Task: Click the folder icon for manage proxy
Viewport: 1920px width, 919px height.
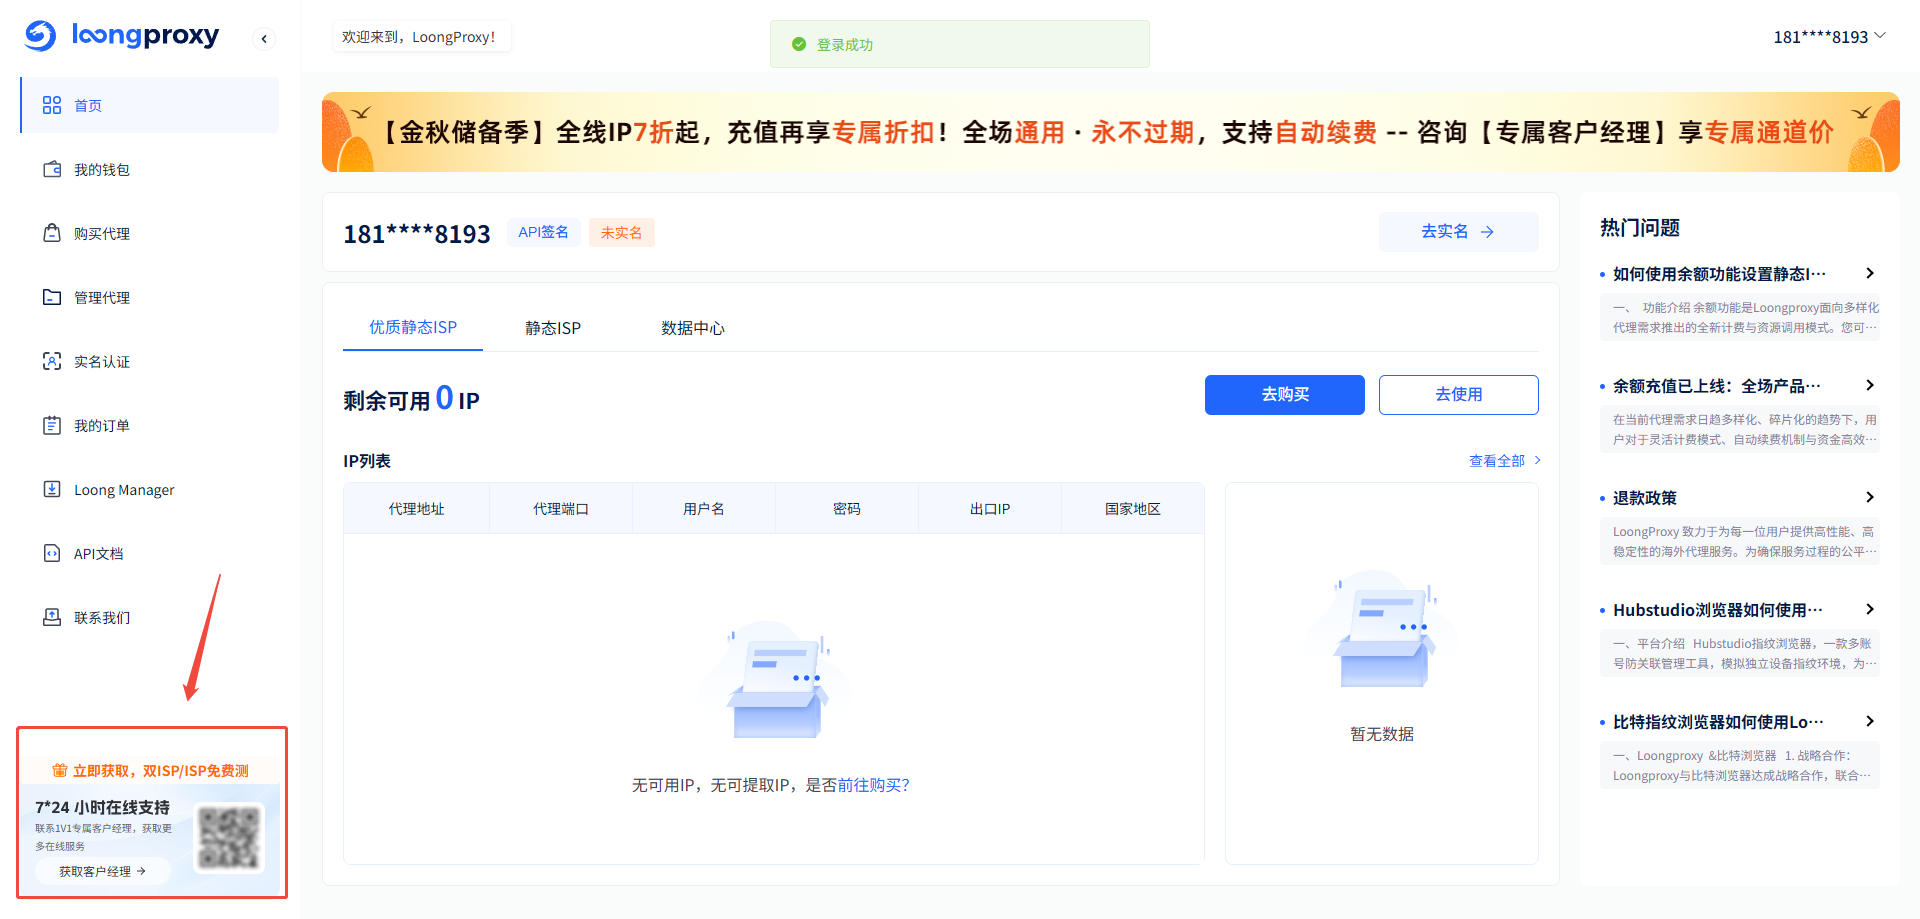Action: tap(52, 297)
